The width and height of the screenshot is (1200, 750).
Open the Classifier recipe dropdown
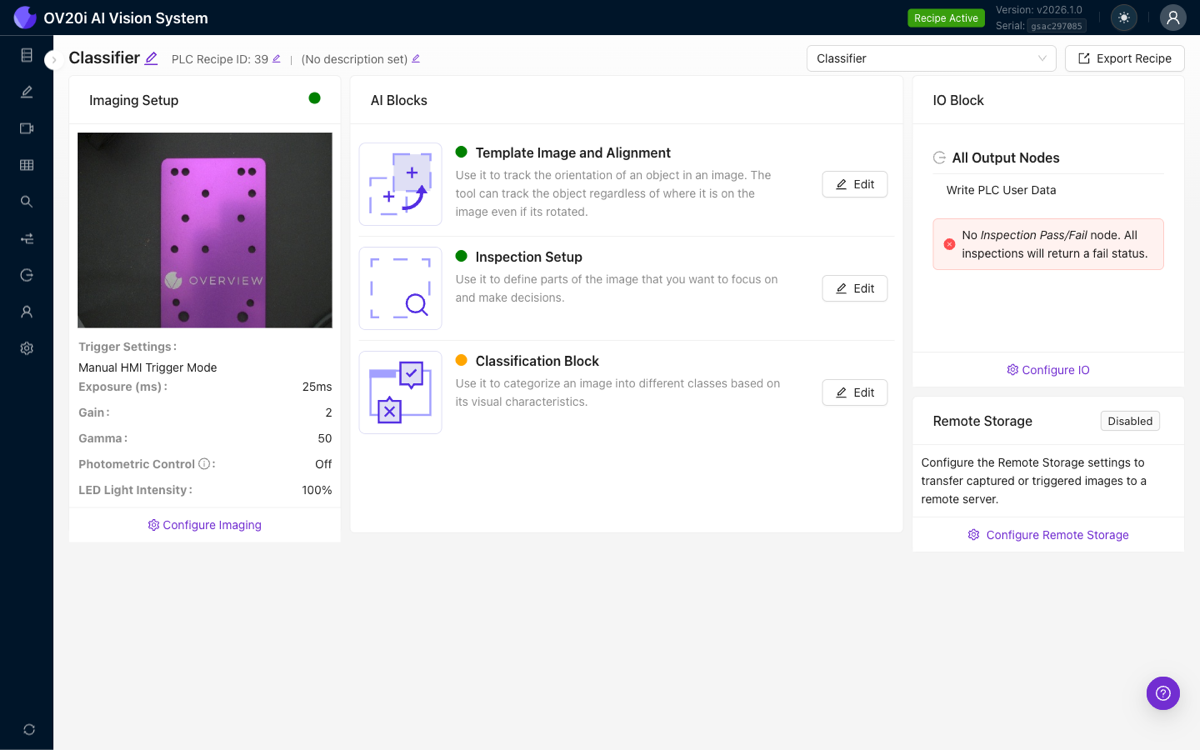(x=930, y=58)
